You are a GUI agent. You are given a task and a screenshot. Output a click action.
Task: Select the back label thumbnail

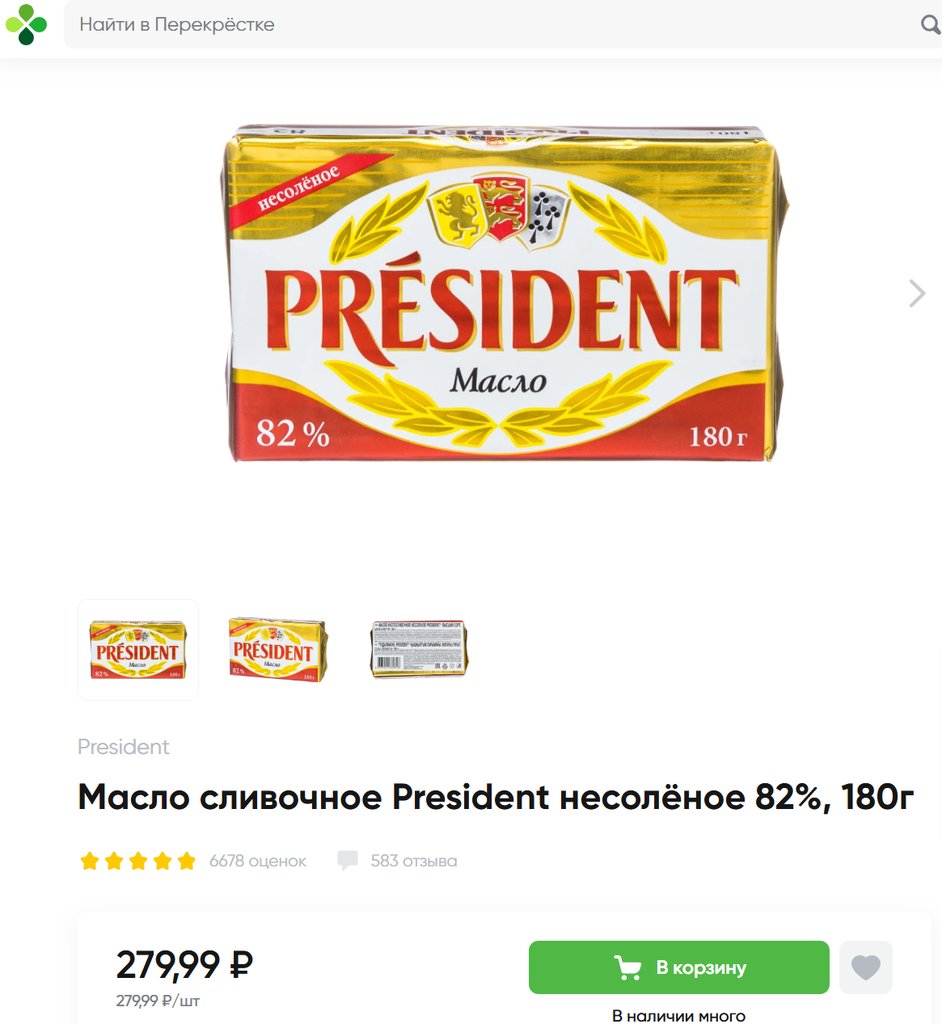pyautogui.click(x=419, y=648)
